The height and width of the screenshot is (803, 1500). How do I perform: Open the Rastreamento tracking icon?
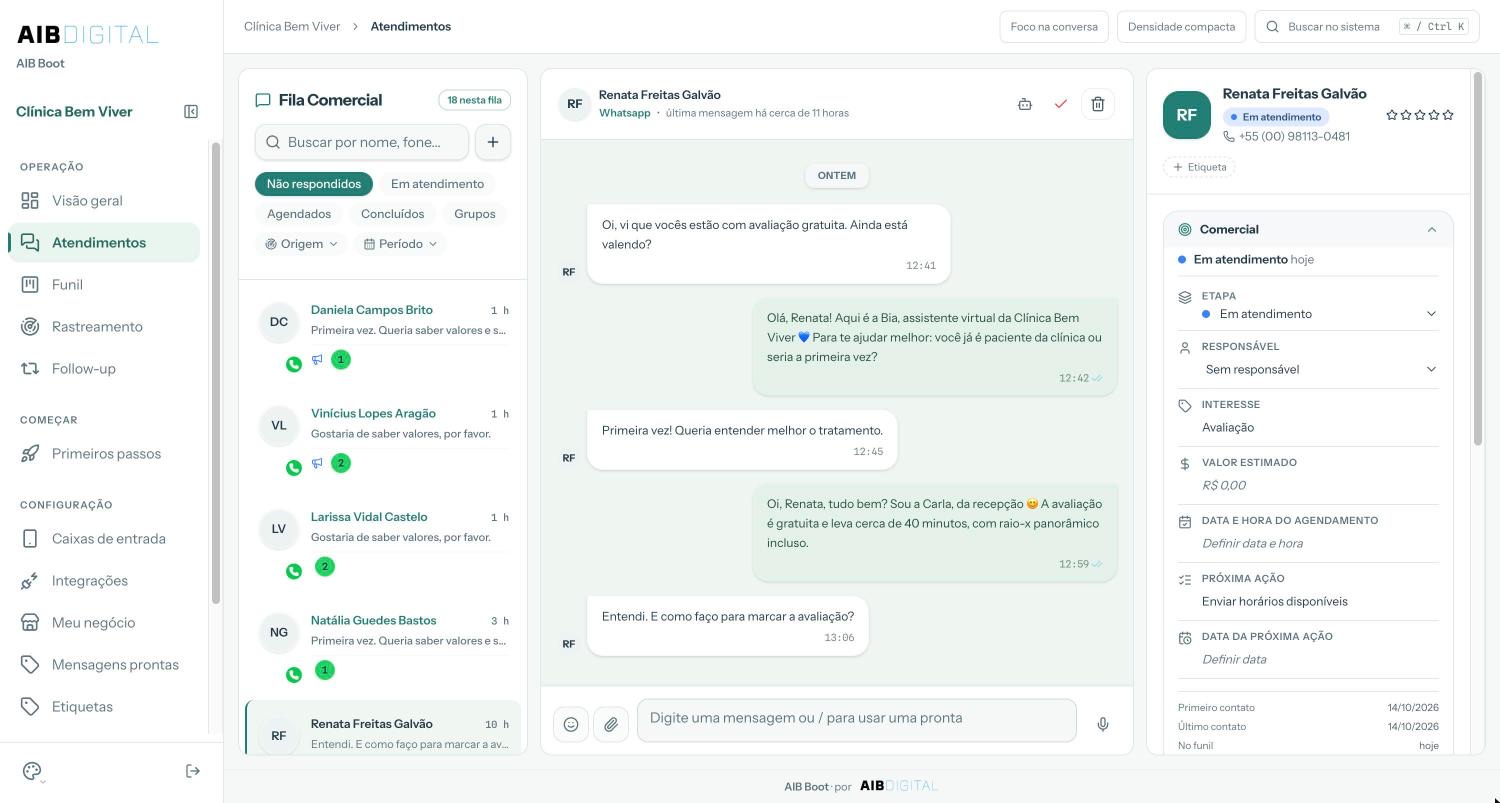[x=30, y=327]
